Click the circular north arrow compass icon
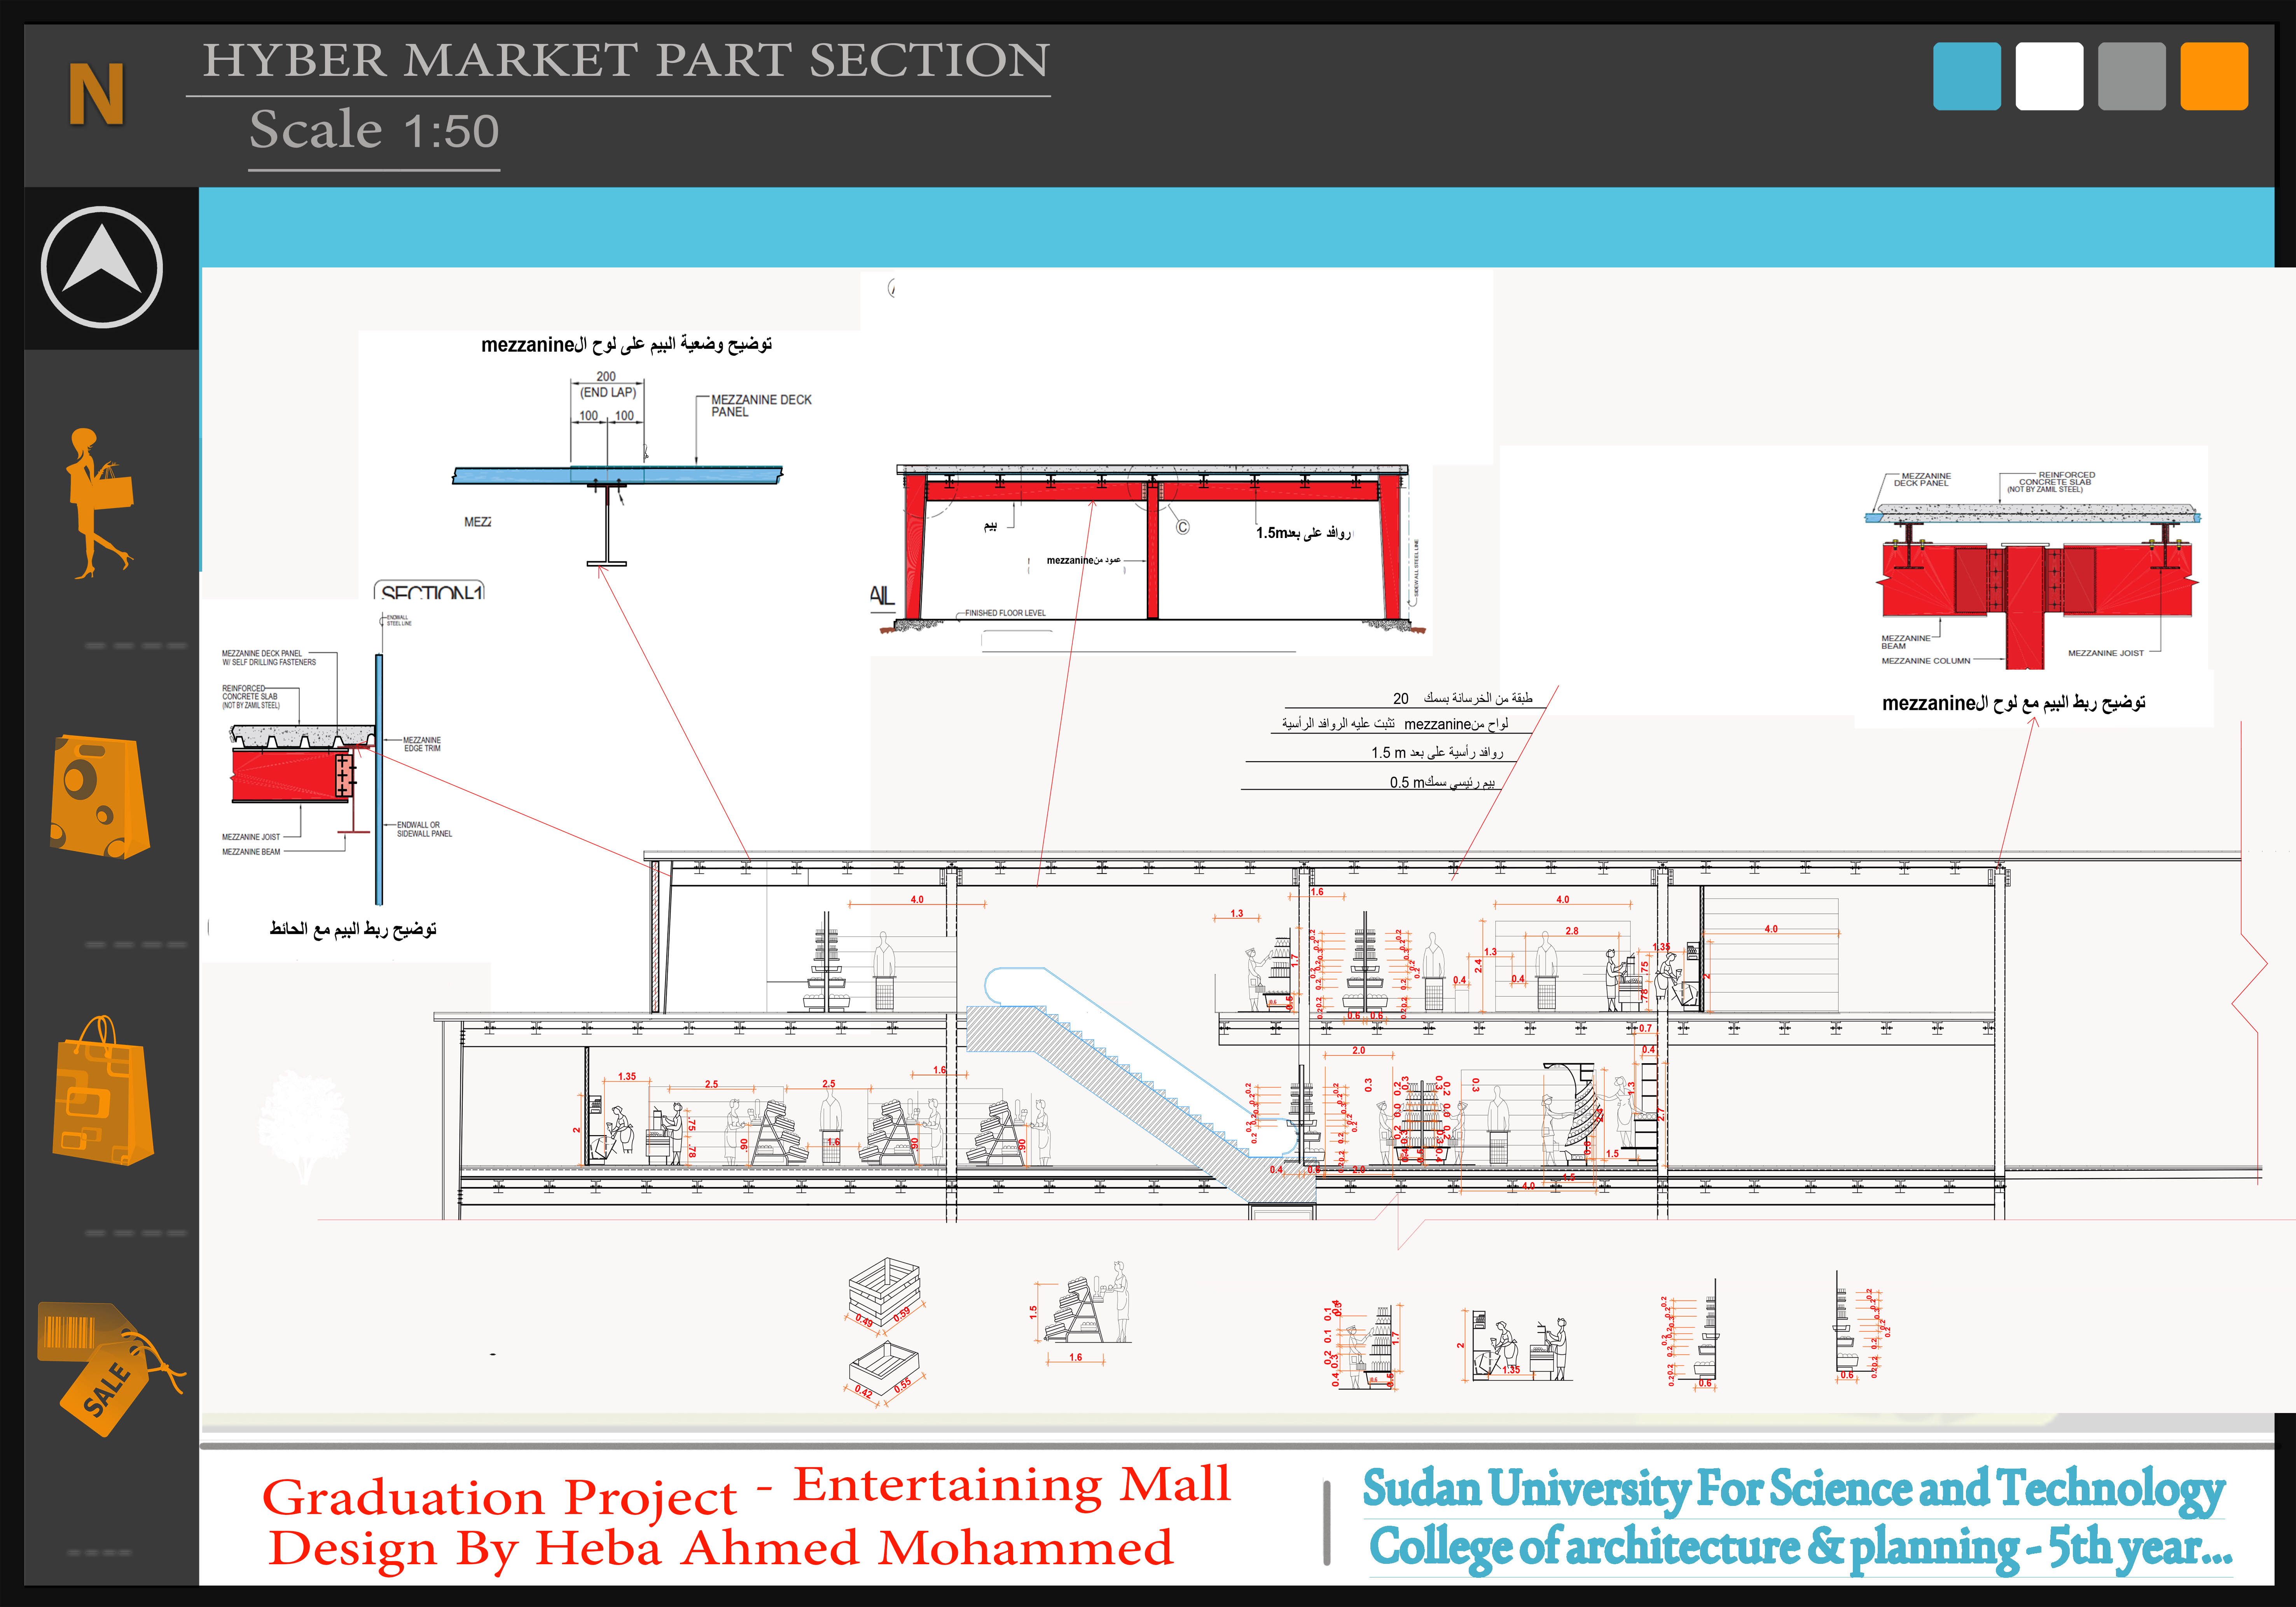The image size is (2296, 1607). (x=101, y=267)
